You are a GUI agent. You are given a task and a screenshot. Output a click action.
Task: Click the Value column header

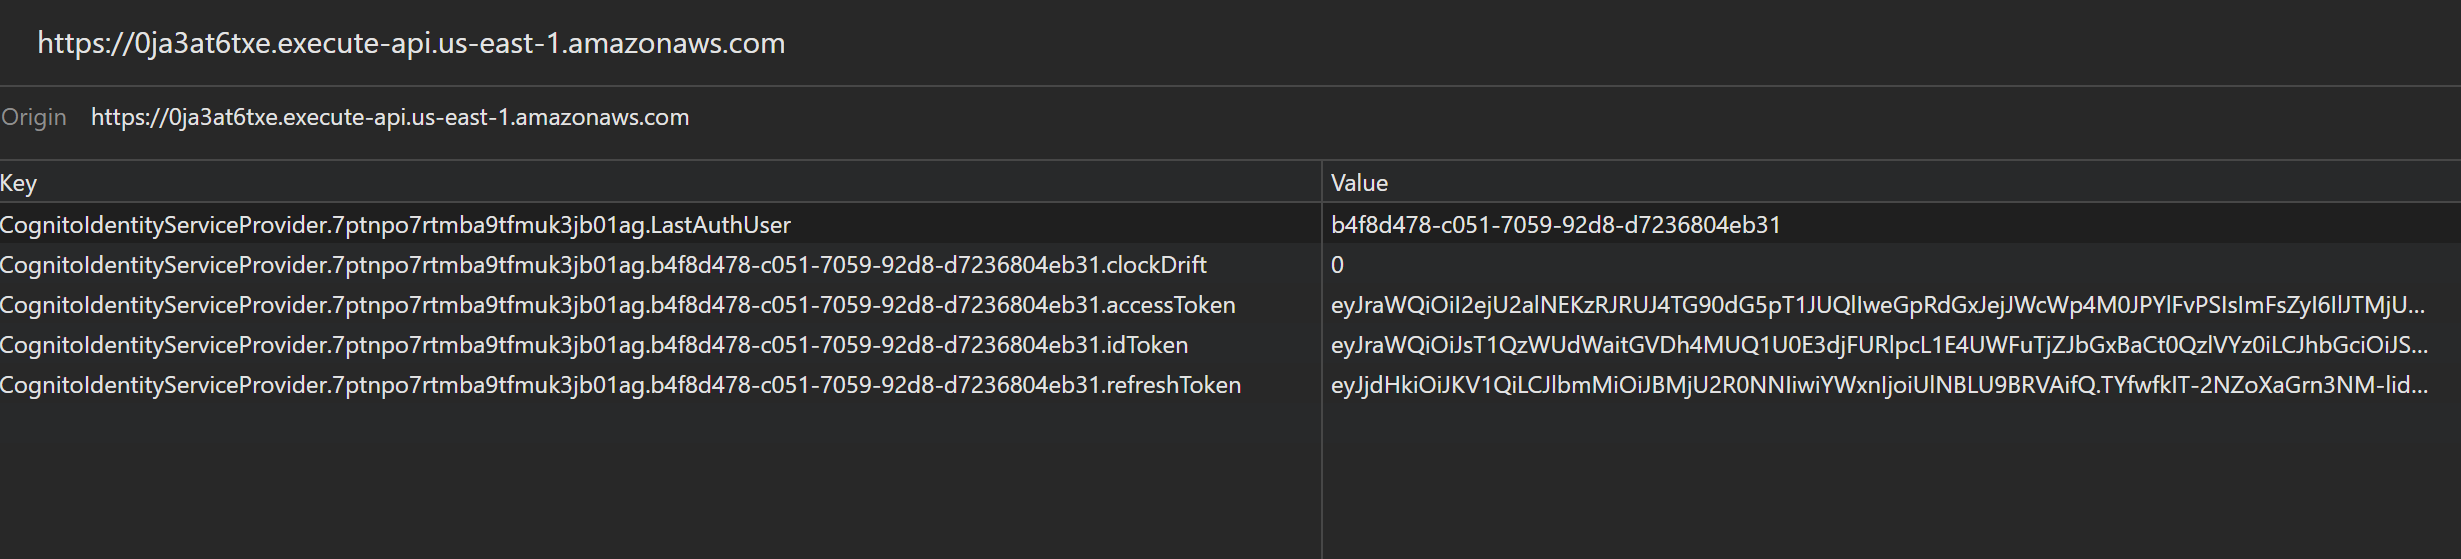pos(1891,183)
